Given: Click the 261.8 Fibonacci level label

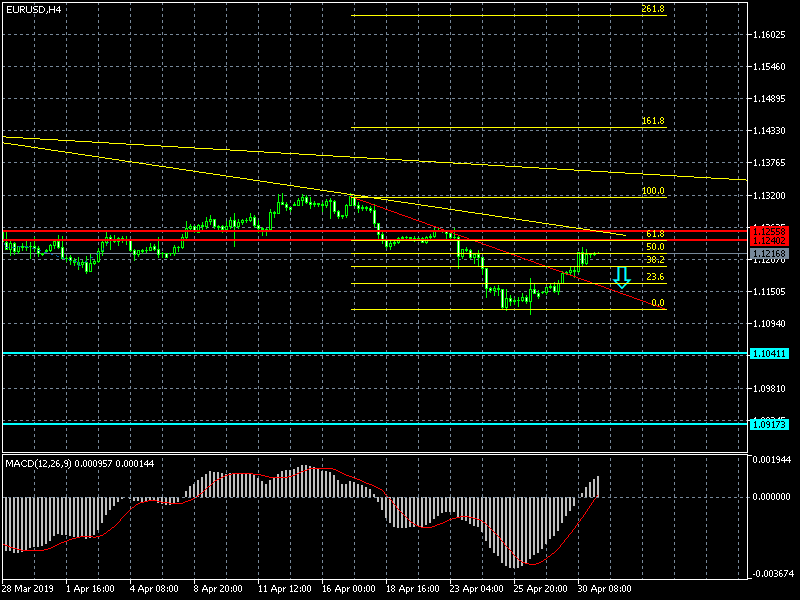Looking at the screenshot, I should pyautogui.click(x=652, y=9).
